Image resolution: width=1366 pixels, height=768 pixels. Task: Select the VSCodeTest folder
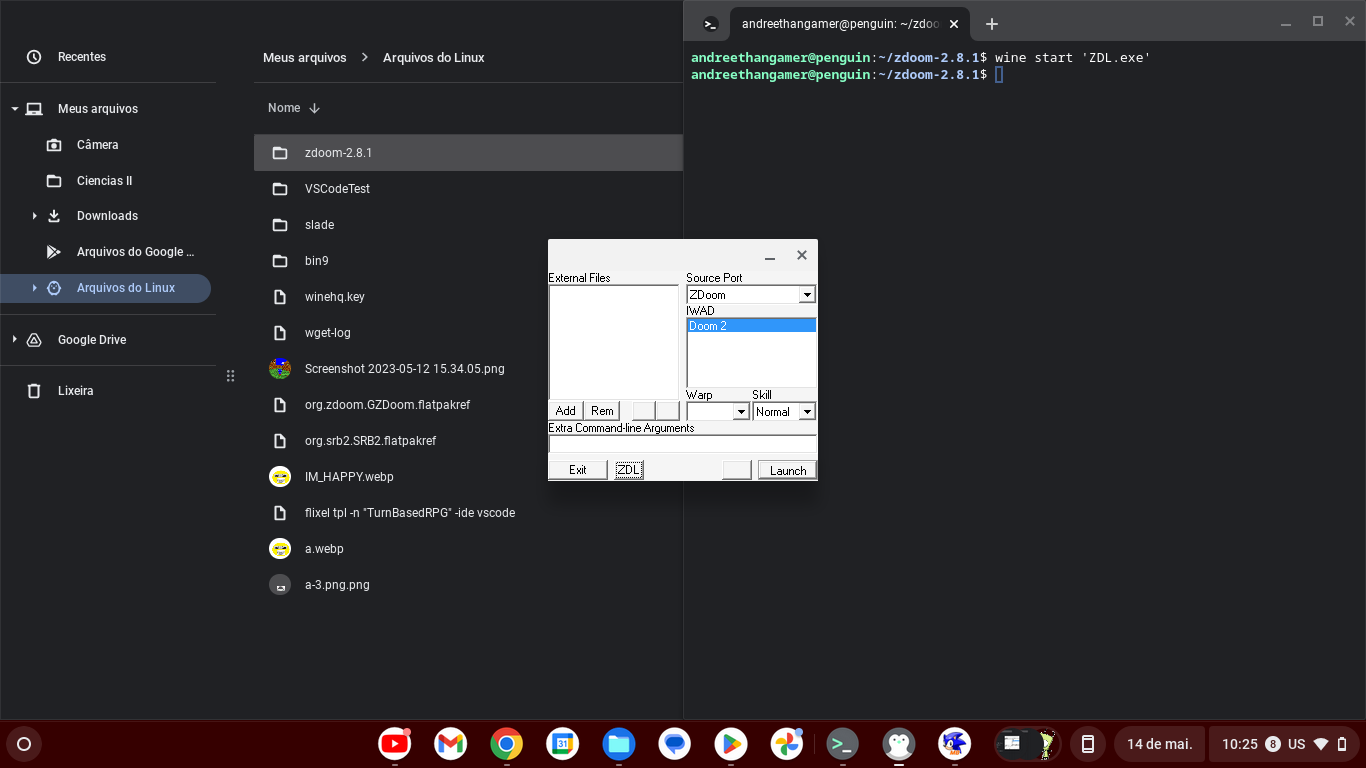click(468, 189)
